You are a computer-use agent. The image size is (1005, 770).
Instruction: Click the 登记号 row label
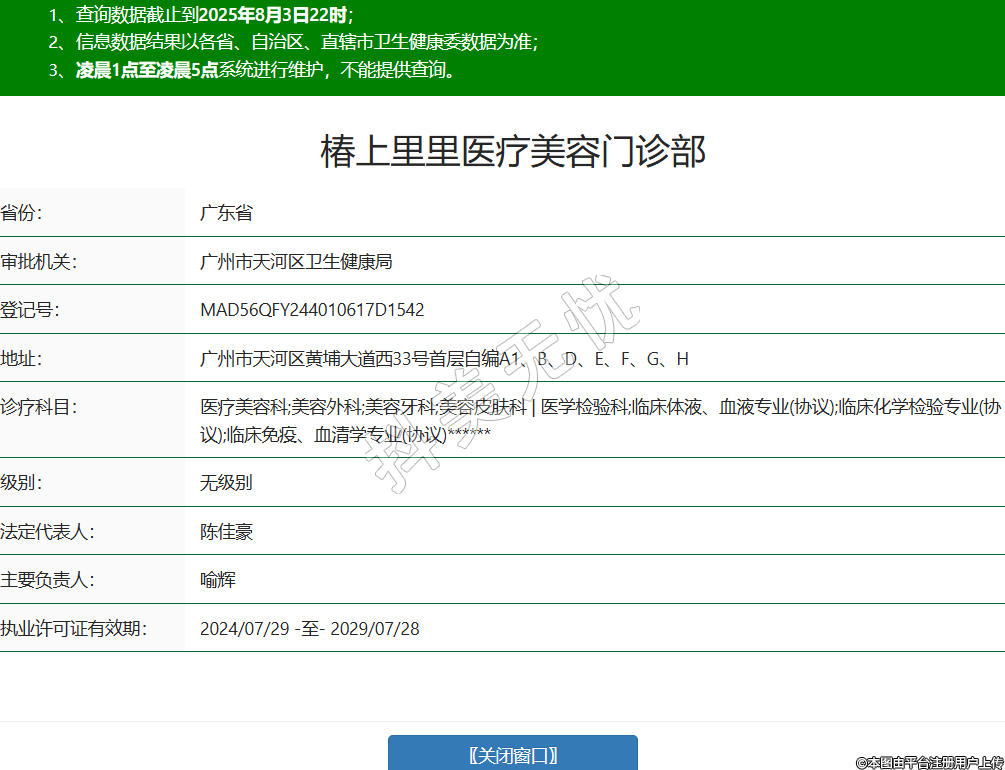[x=30, y=310]
